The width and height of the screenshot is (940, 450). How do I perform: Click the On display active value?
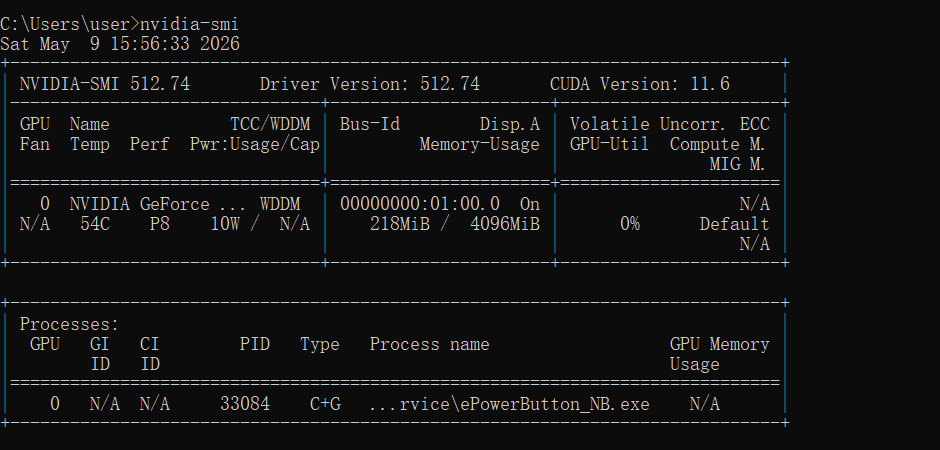click(529, 204)
